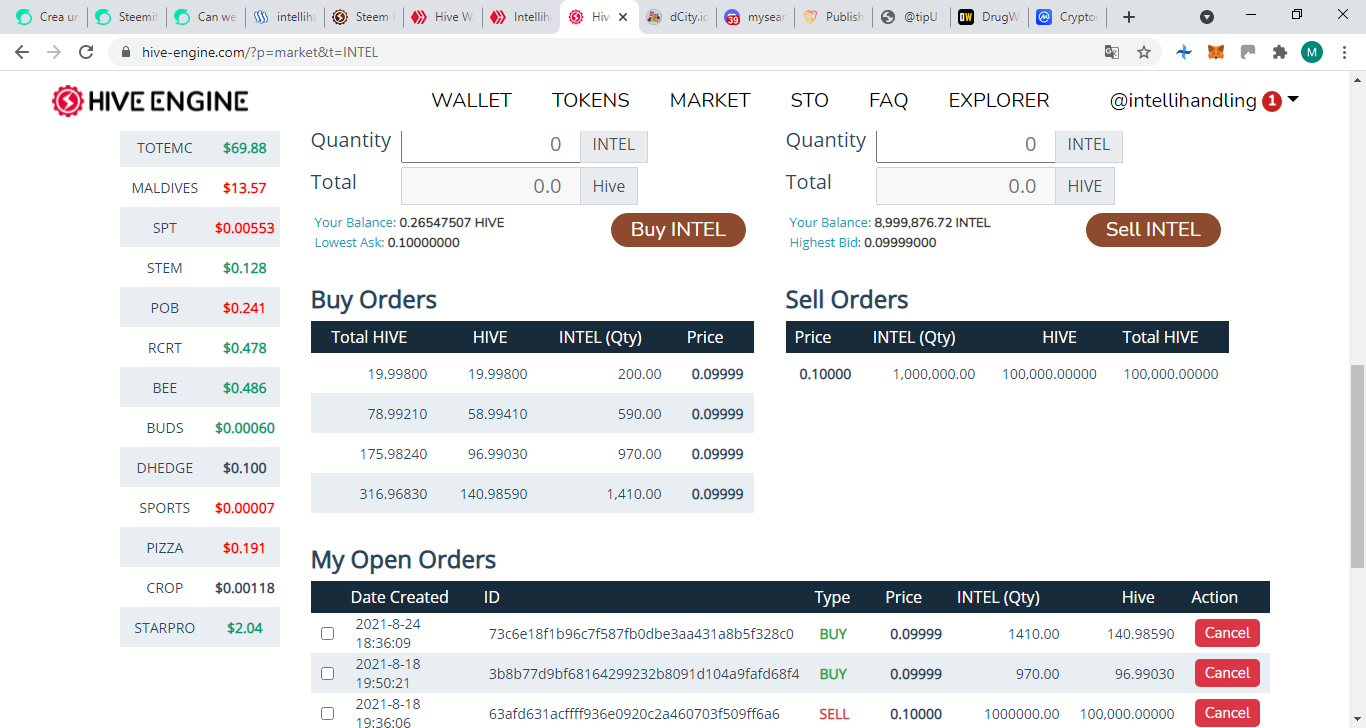Viewport: 1366px width, 728px height.
Task: Select the SPORTS token row
Action: pyautogui.click(x=200, y=508)
